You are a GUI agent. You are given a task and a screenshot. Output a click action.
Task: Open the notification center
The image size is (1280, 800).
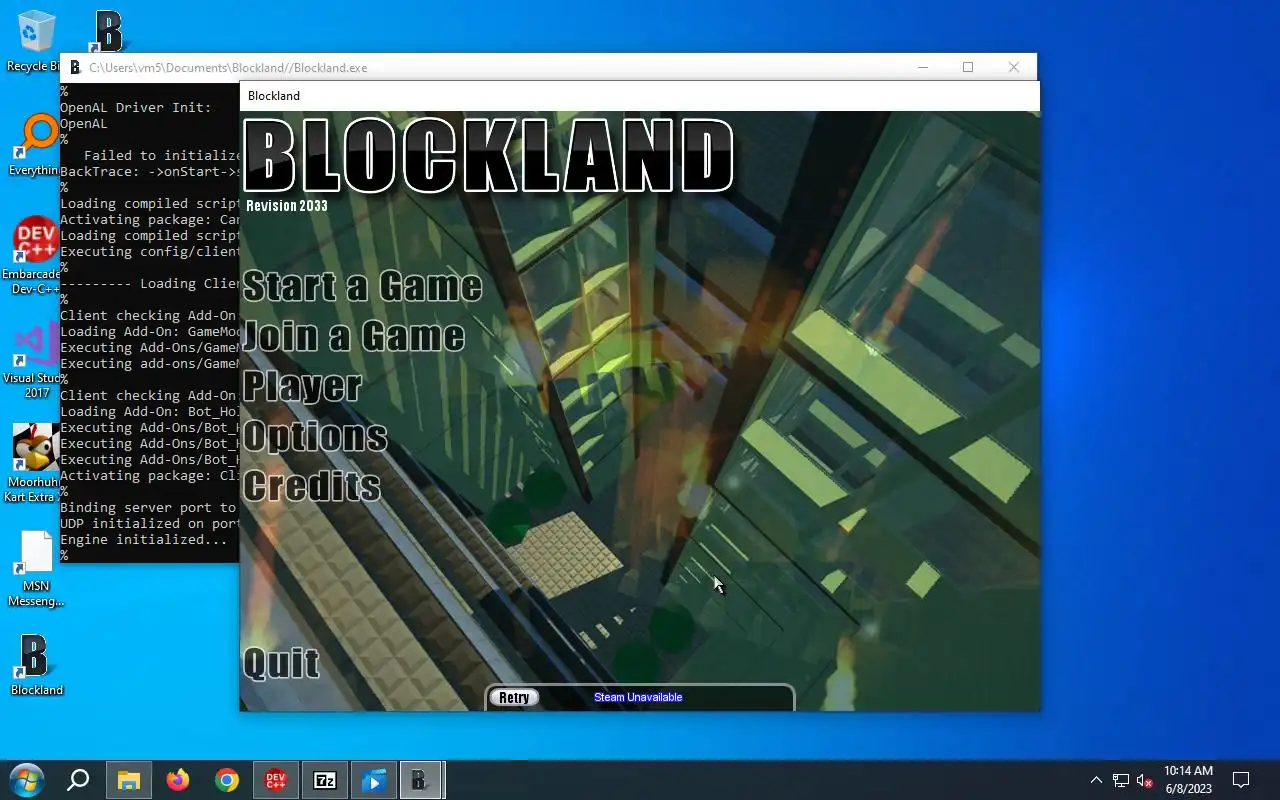coord(1241,780)
